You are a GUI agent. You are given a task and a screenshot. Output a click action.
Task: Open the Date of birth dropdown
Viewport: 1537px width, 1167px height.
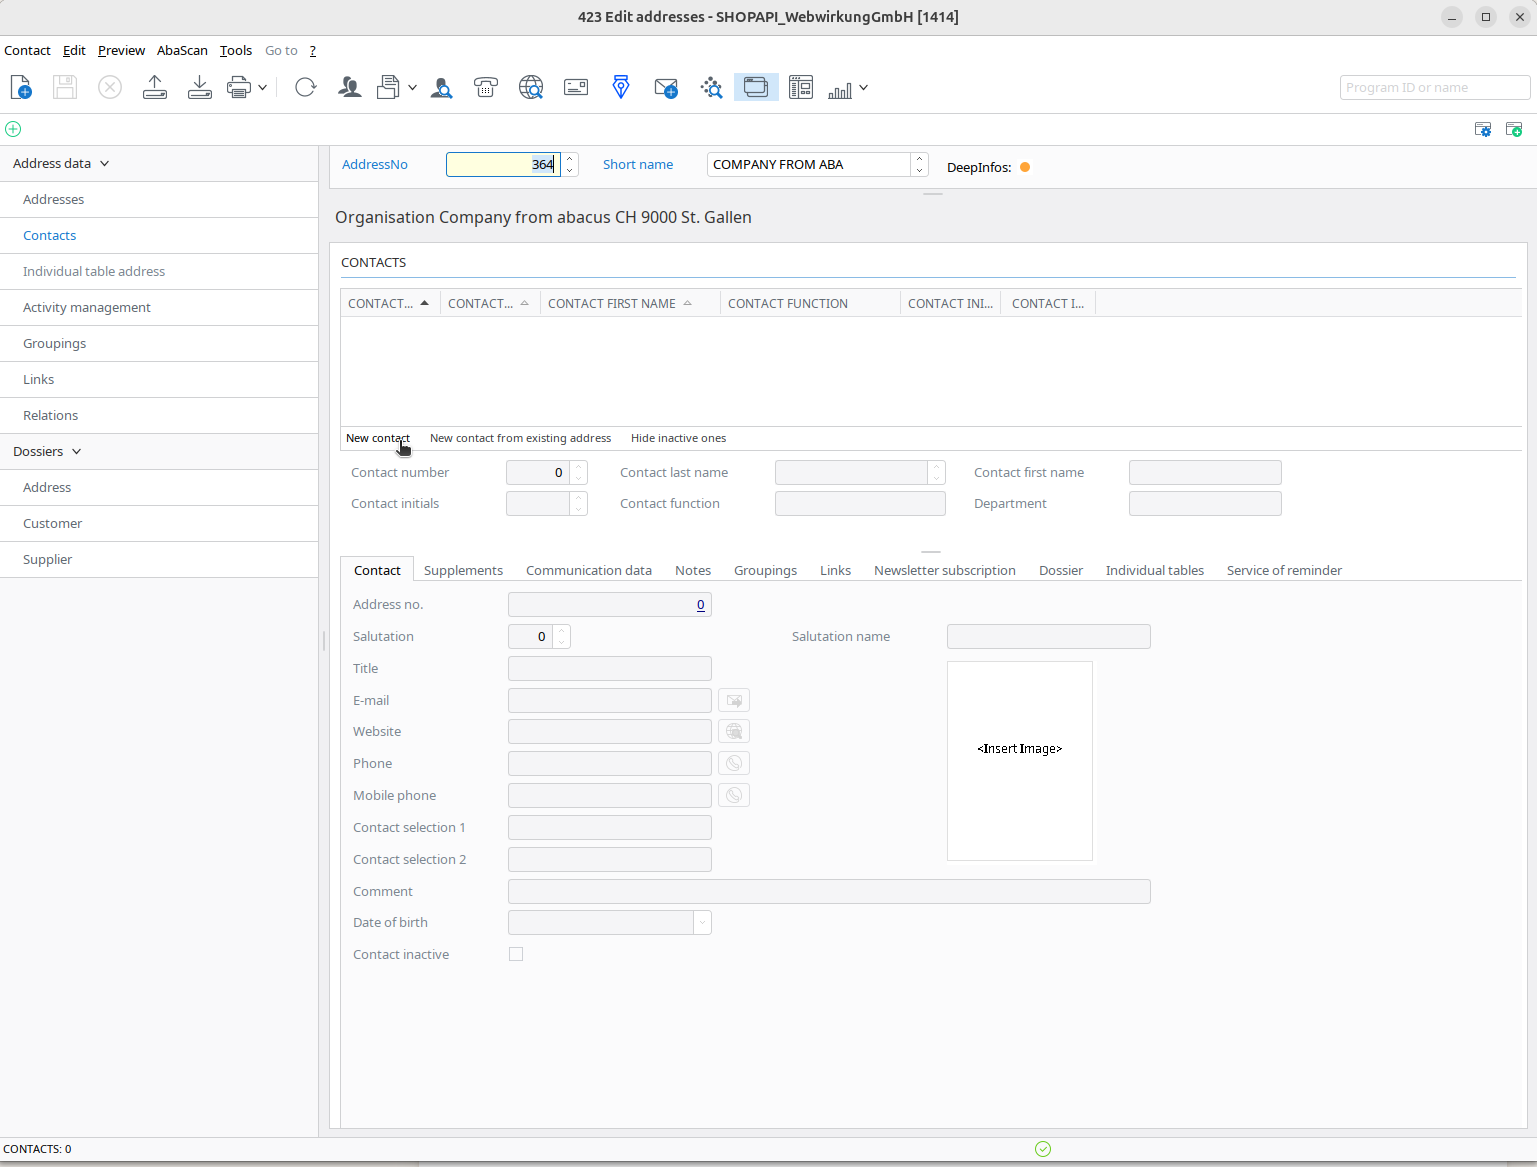(702, 923)
